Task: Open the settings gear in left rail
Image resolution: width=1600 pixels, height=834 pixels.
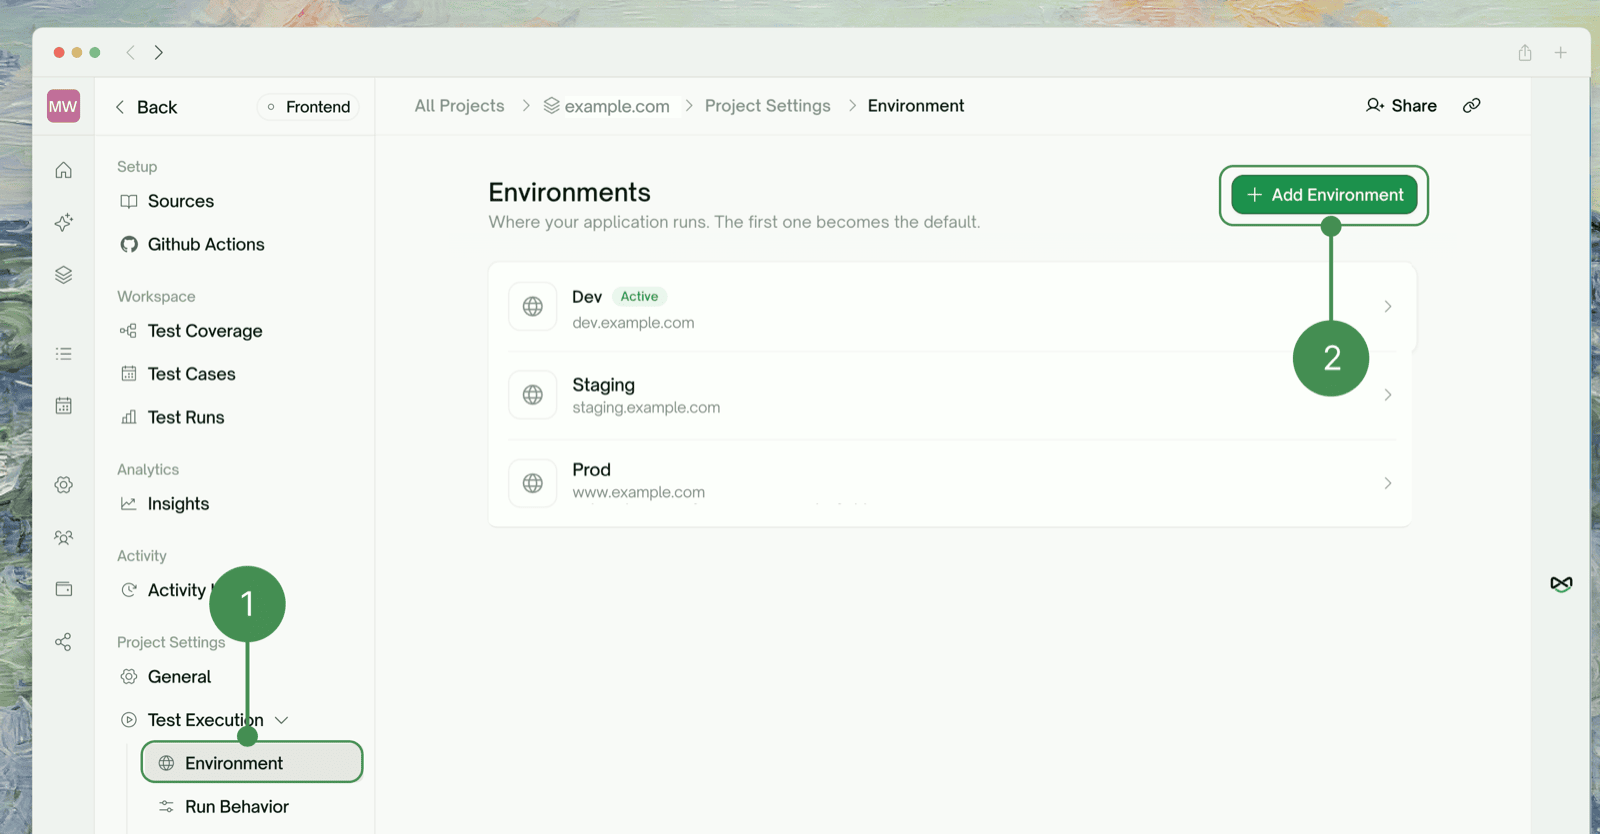Action: (x=63, y=485)
